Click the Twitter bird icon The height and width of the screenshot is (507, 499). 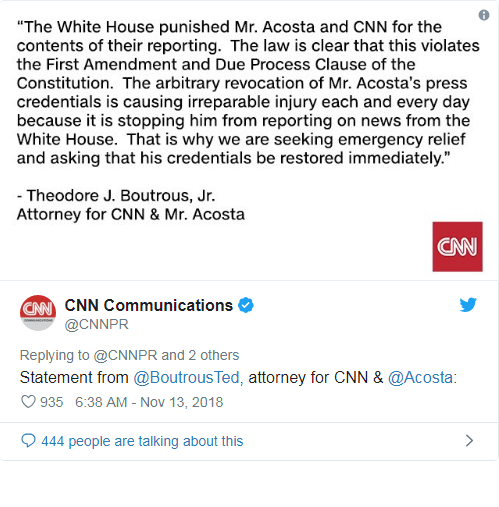468,305
